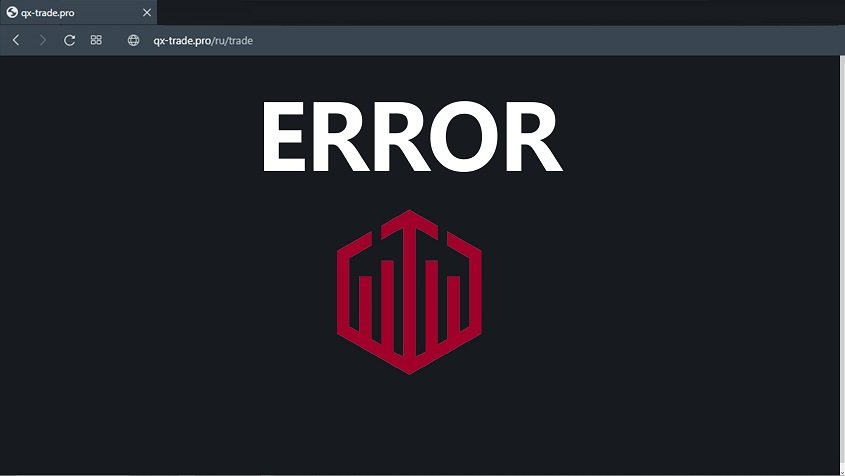Click the favicon on the qx-trade.pro tab

[x=12, y=12]
